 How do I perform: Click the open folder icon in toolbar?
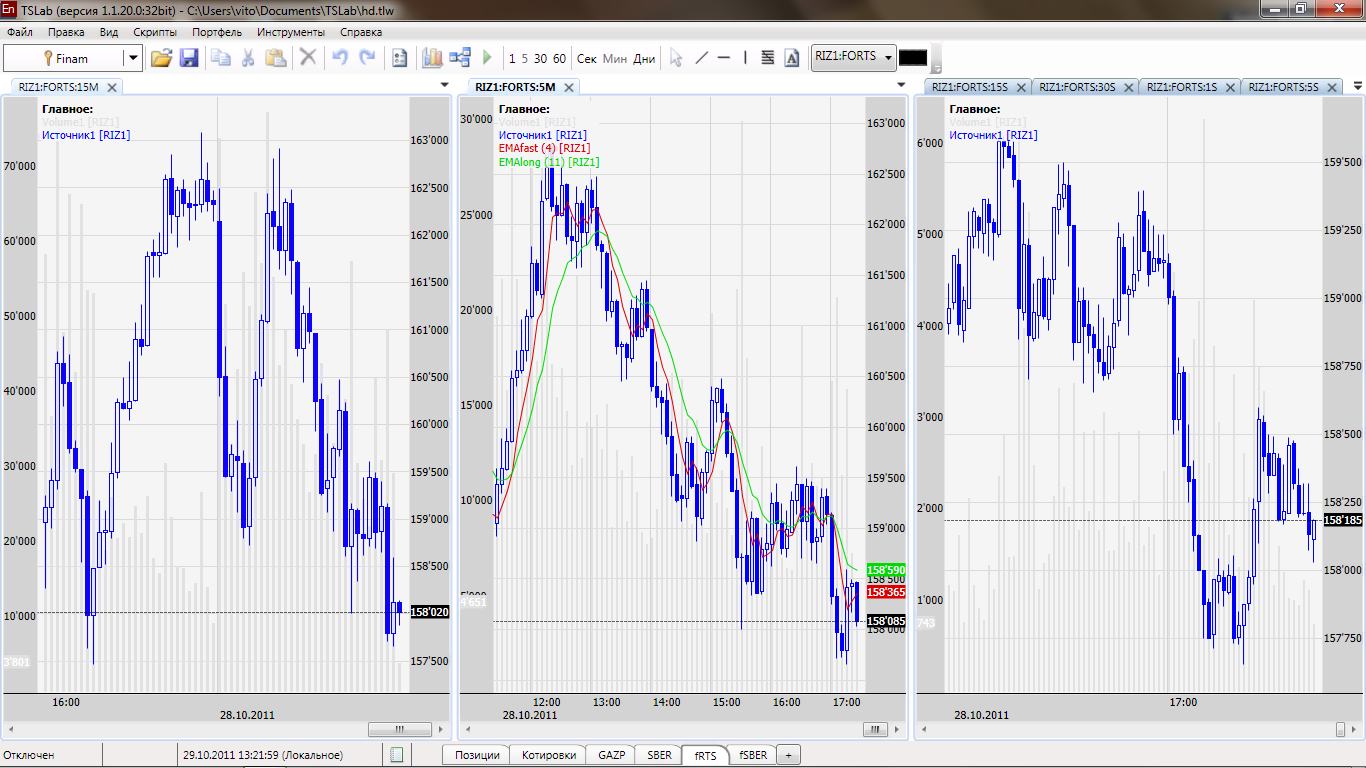pyautogui.click(x=161, y=58)
